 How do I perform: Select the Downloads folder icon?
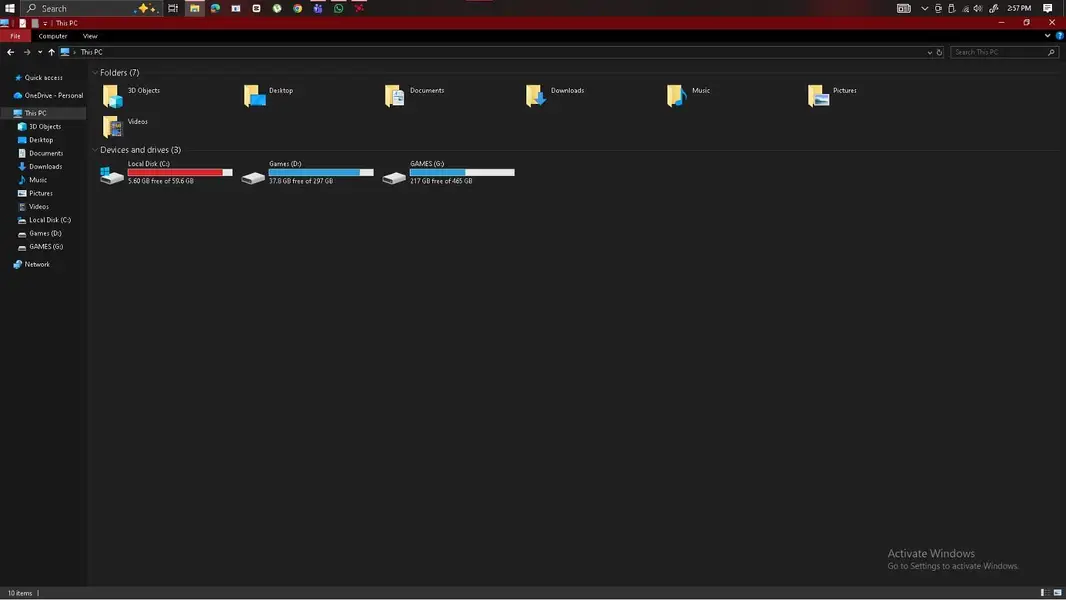tap(536, 96)
